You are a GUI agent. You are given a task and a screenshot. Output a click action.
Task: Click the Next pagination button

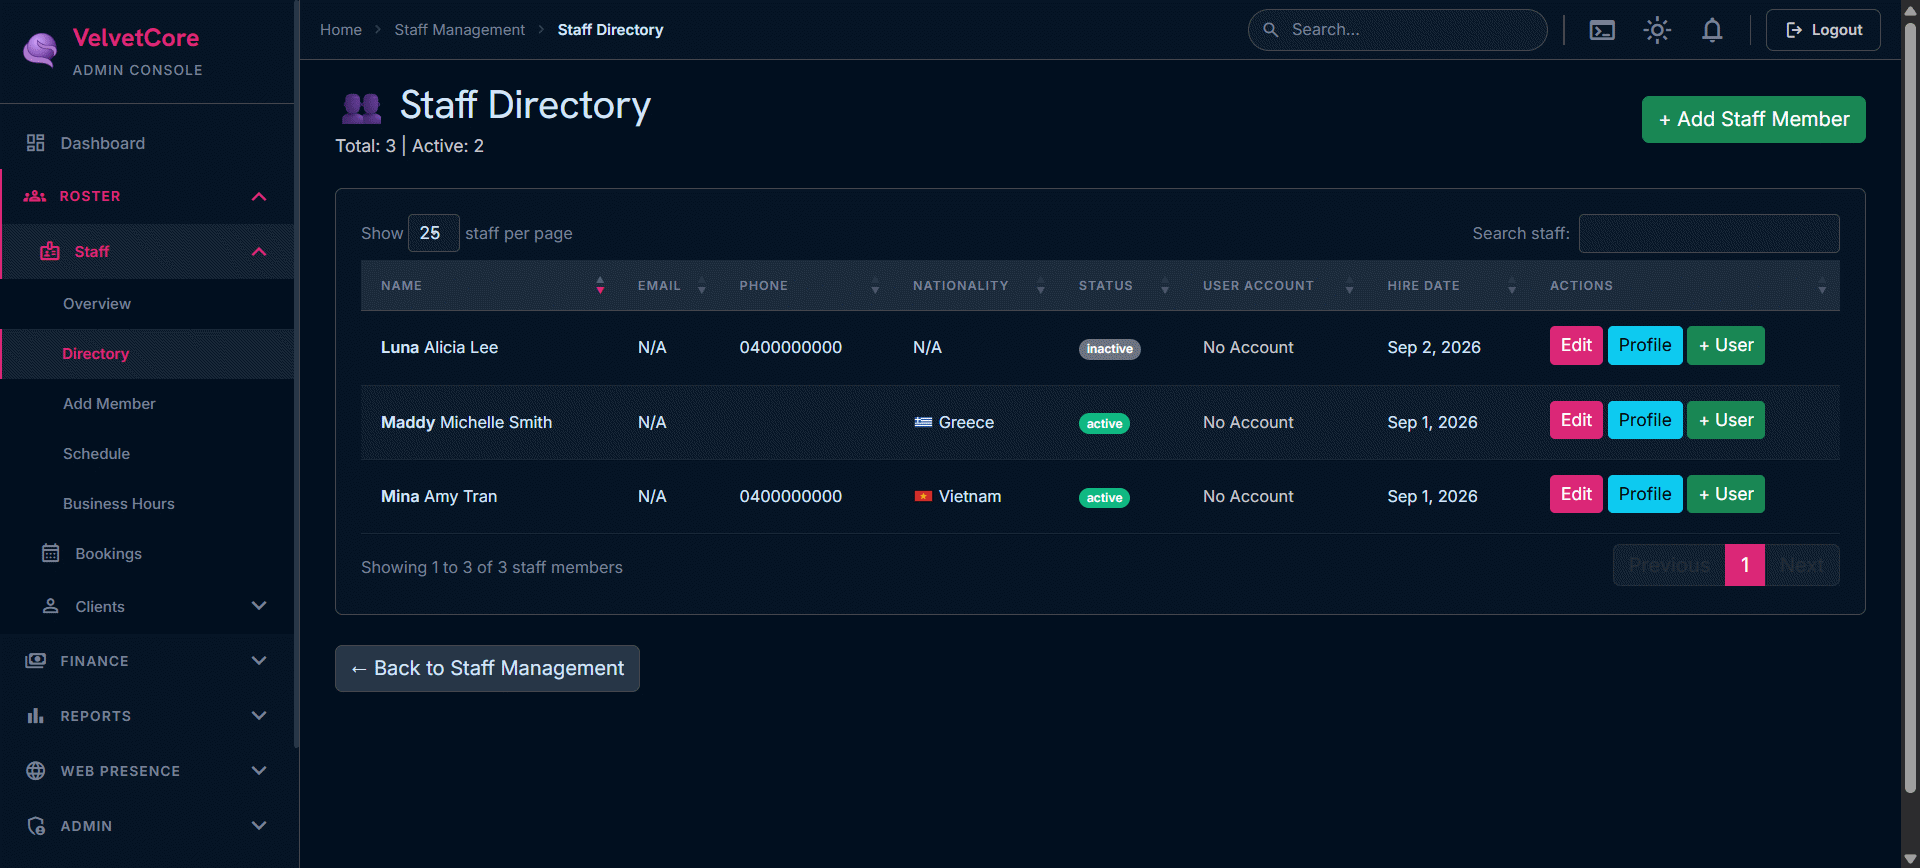1802,565
